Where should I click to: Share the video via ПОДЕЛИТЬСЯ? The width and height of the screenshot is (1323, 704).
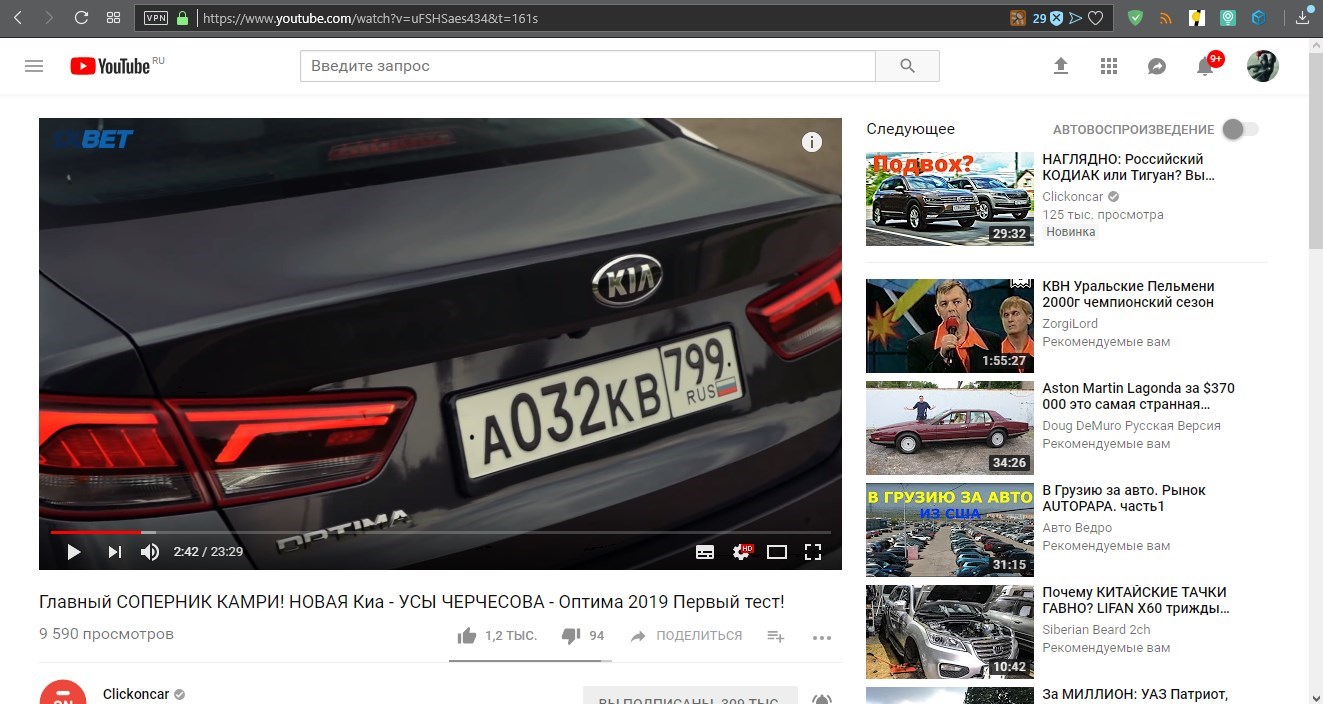click(x=686, y=636)
